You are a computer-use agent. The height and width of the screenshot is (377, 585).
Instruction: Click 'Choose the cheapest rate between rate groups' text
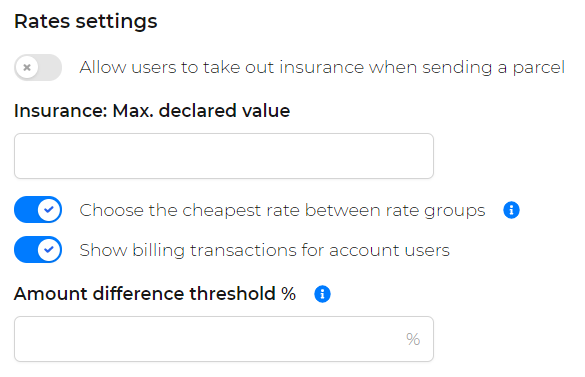[x=282, y=211]
